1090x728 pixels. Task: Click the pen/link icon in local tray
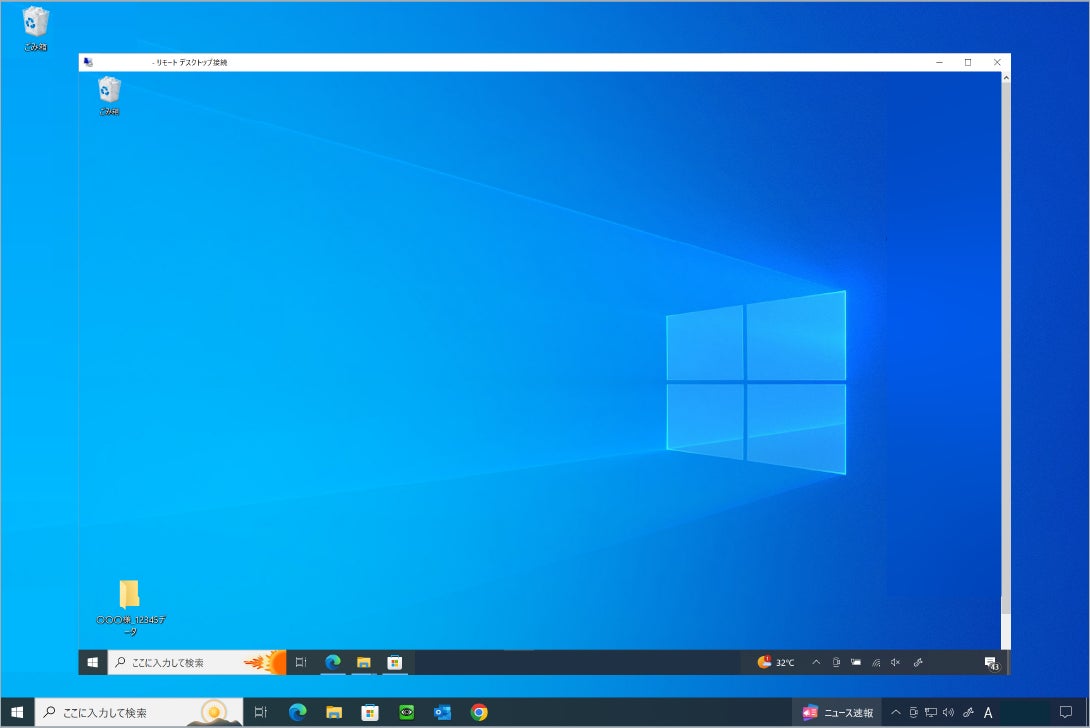[x=968, y=713]
